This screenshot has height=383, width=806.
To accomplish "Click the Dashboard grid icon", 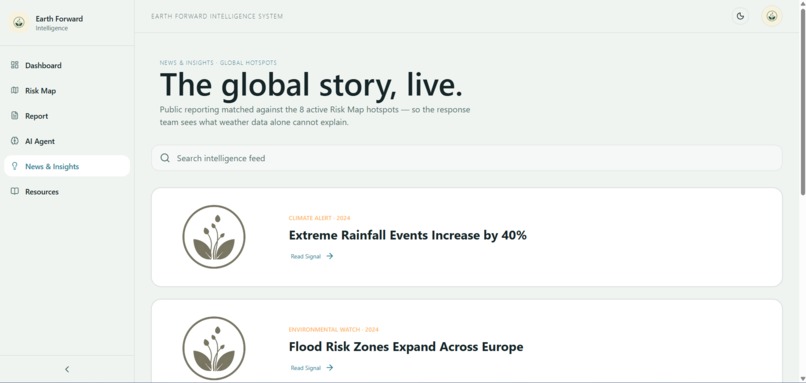I will point(14,65).
